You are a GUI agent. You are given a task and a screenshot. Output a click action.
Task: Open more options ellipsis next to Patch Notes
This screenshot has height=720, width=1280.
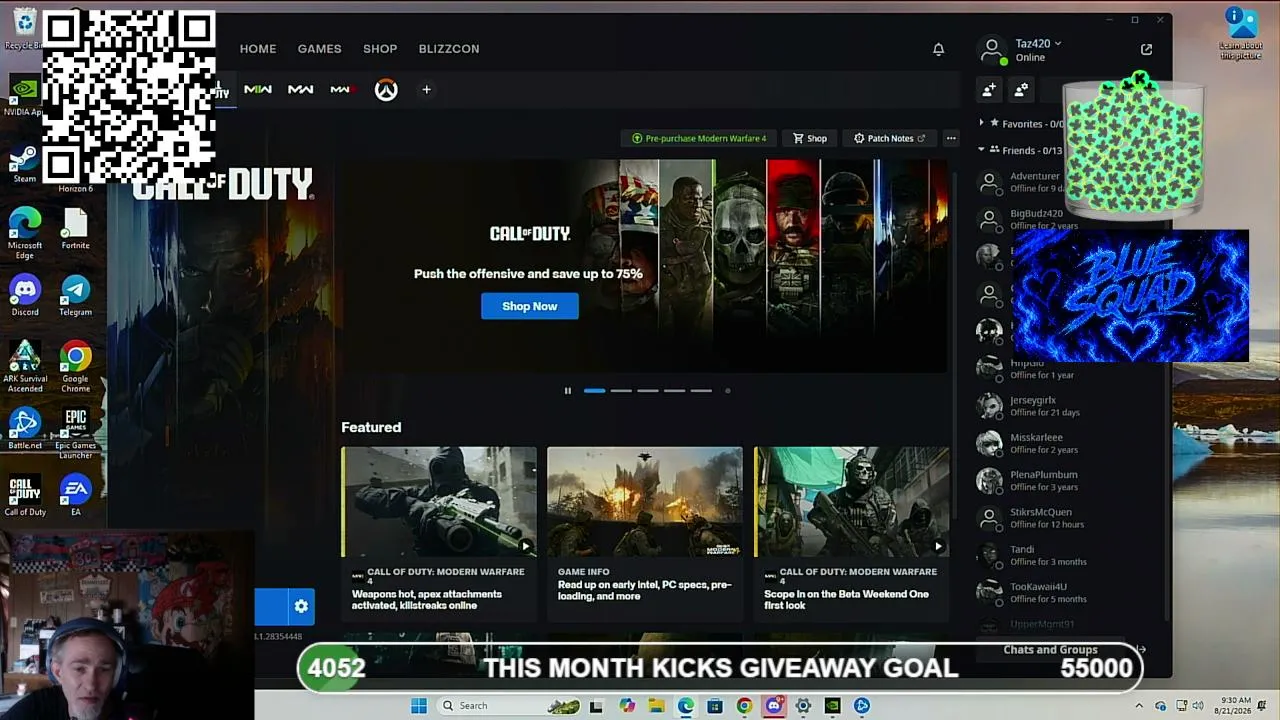tap(951, 138)
